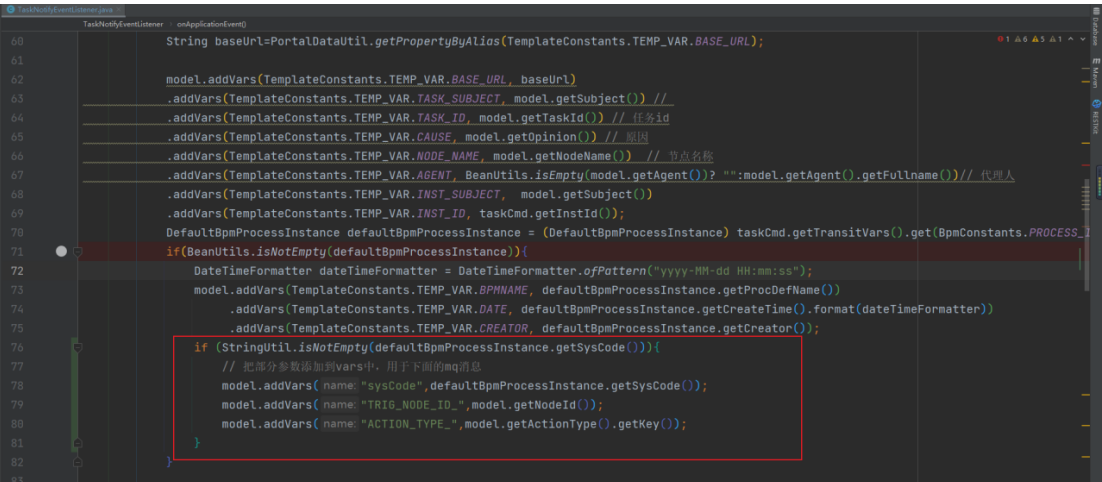Click BPMNAME constant on line 73
This screenshot has height=482, width=1102.
tap(504, 289)
